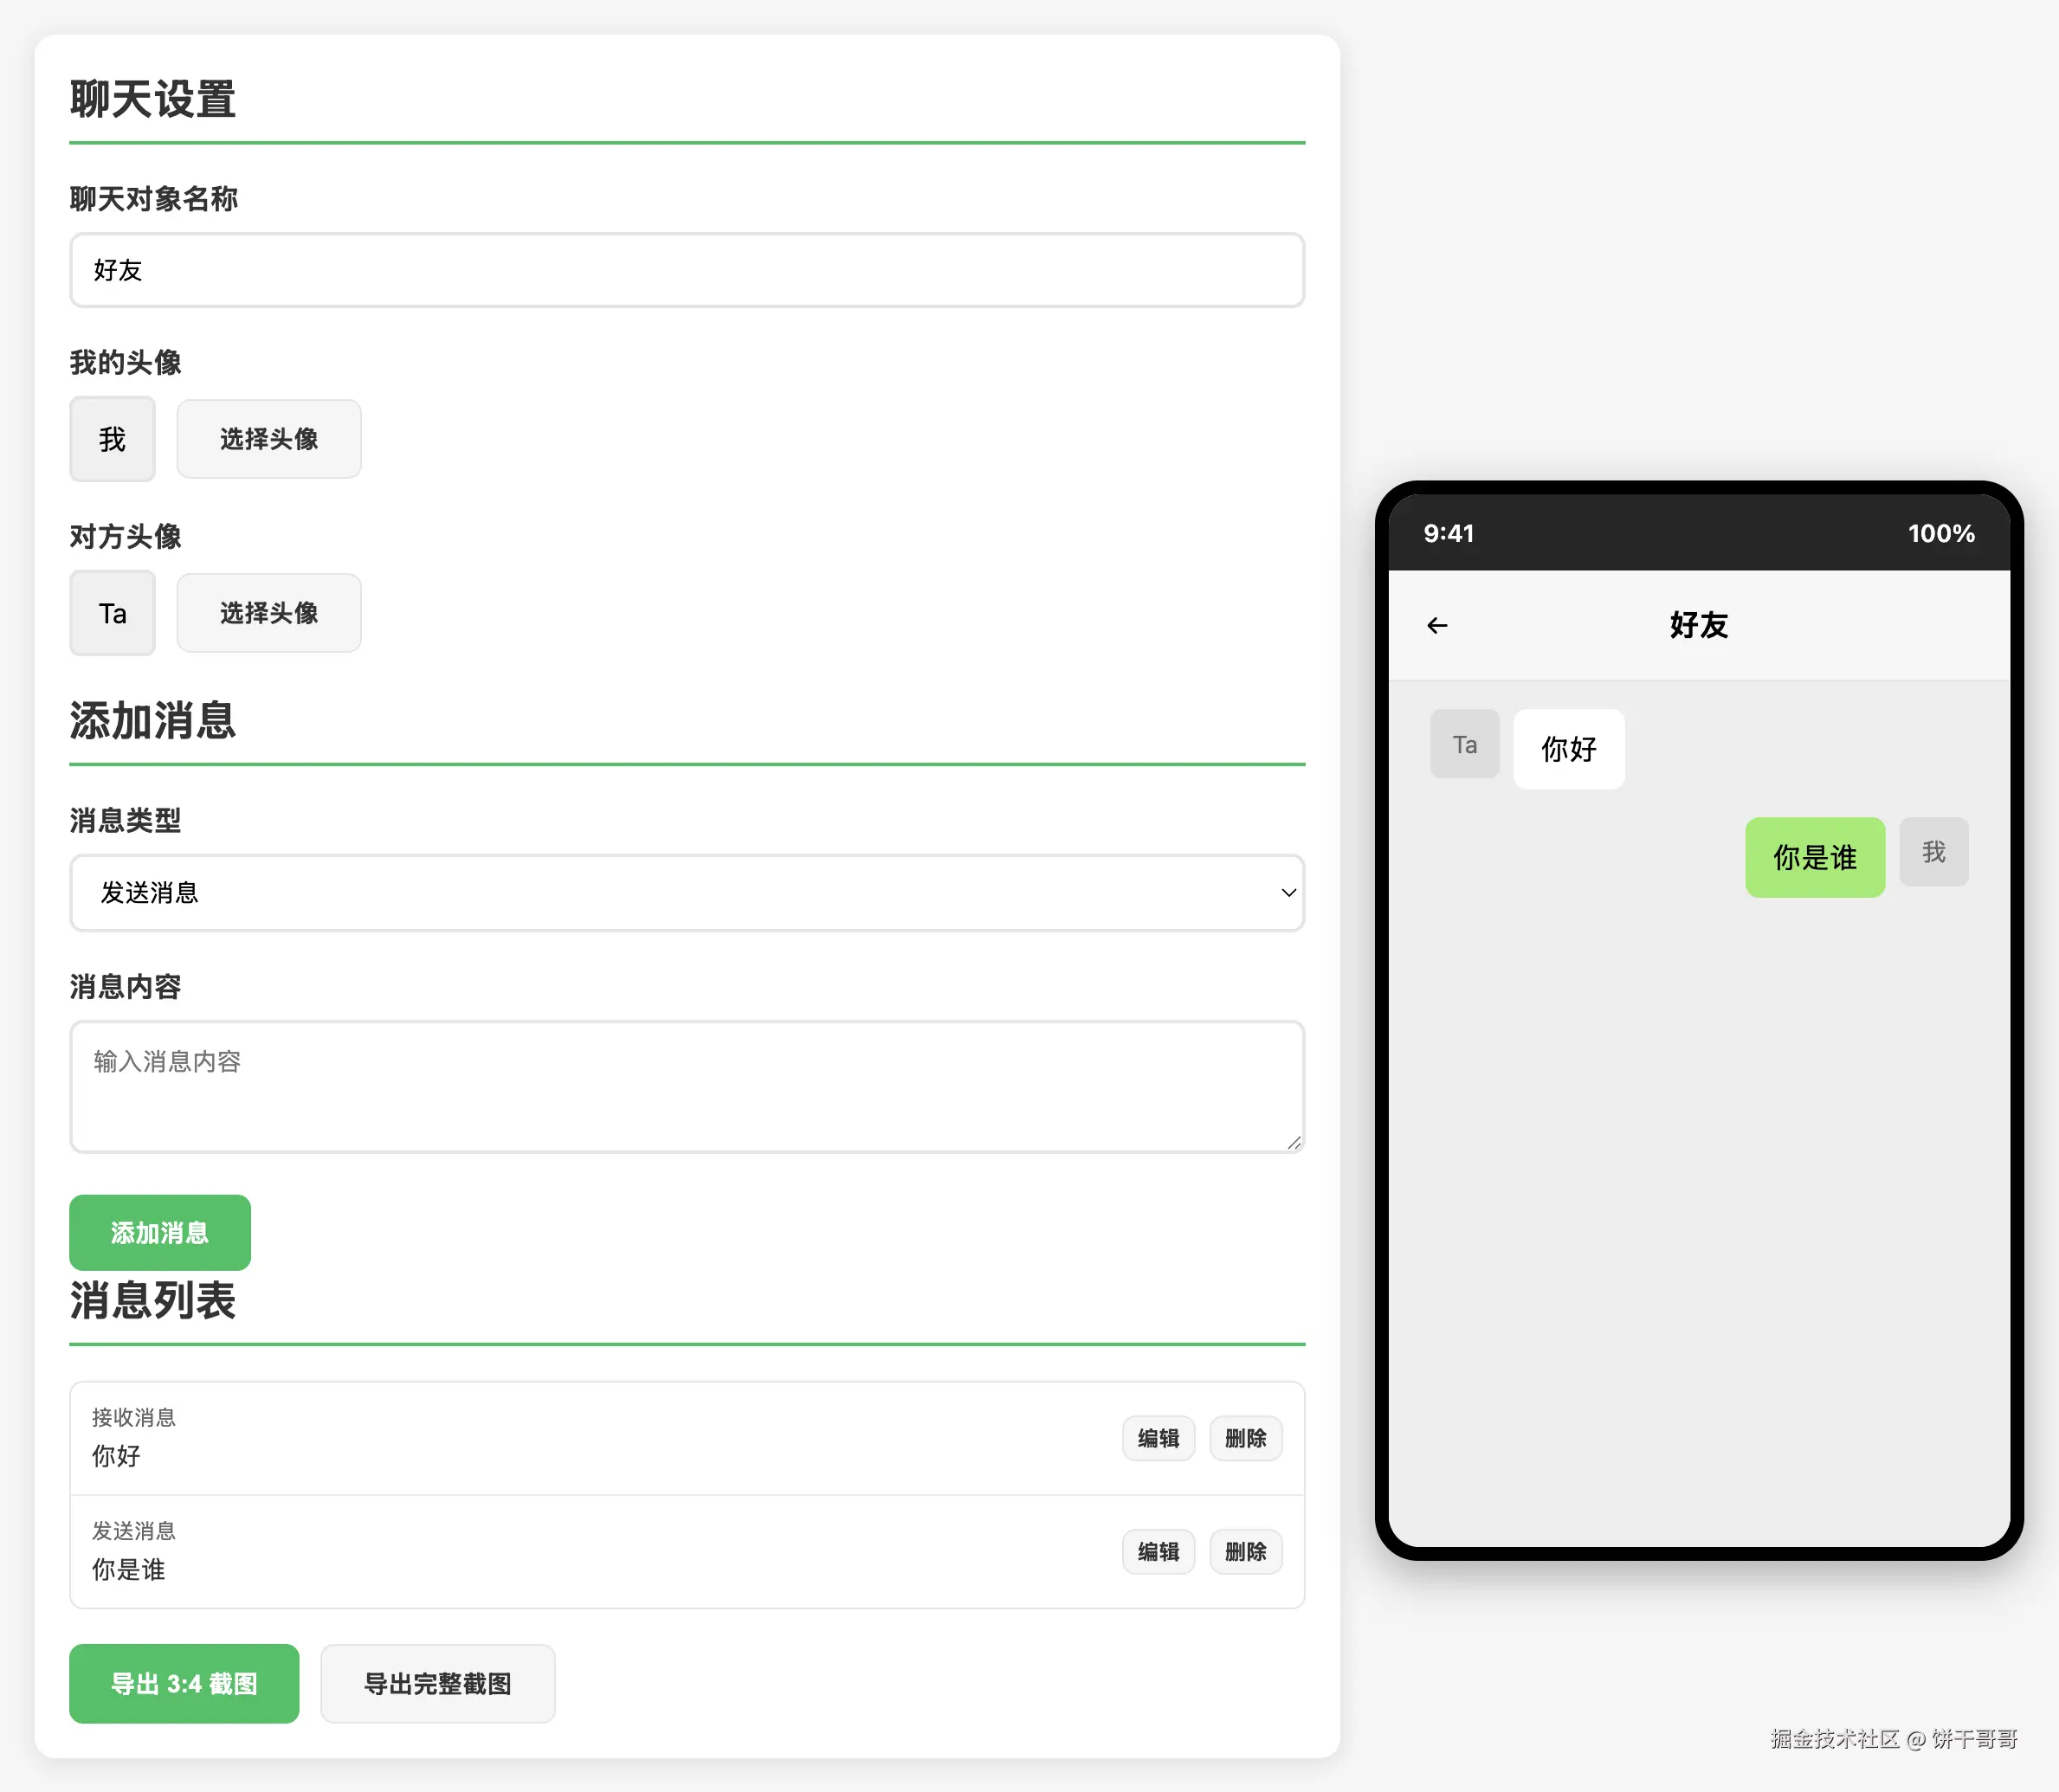Click the 你好 white chat bubble

click(1568, 749)
